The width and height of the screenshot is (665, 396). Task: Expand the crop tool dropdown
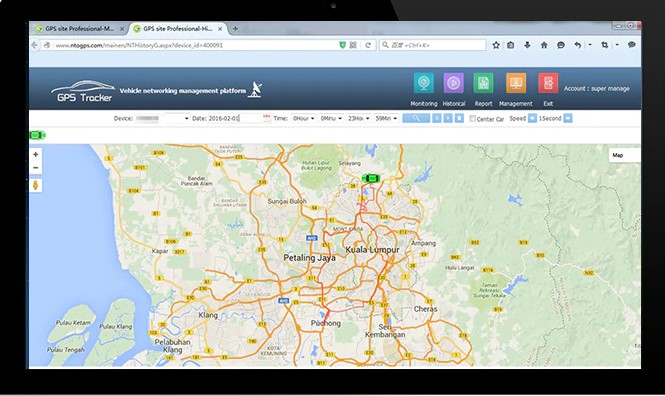(617, 45)
